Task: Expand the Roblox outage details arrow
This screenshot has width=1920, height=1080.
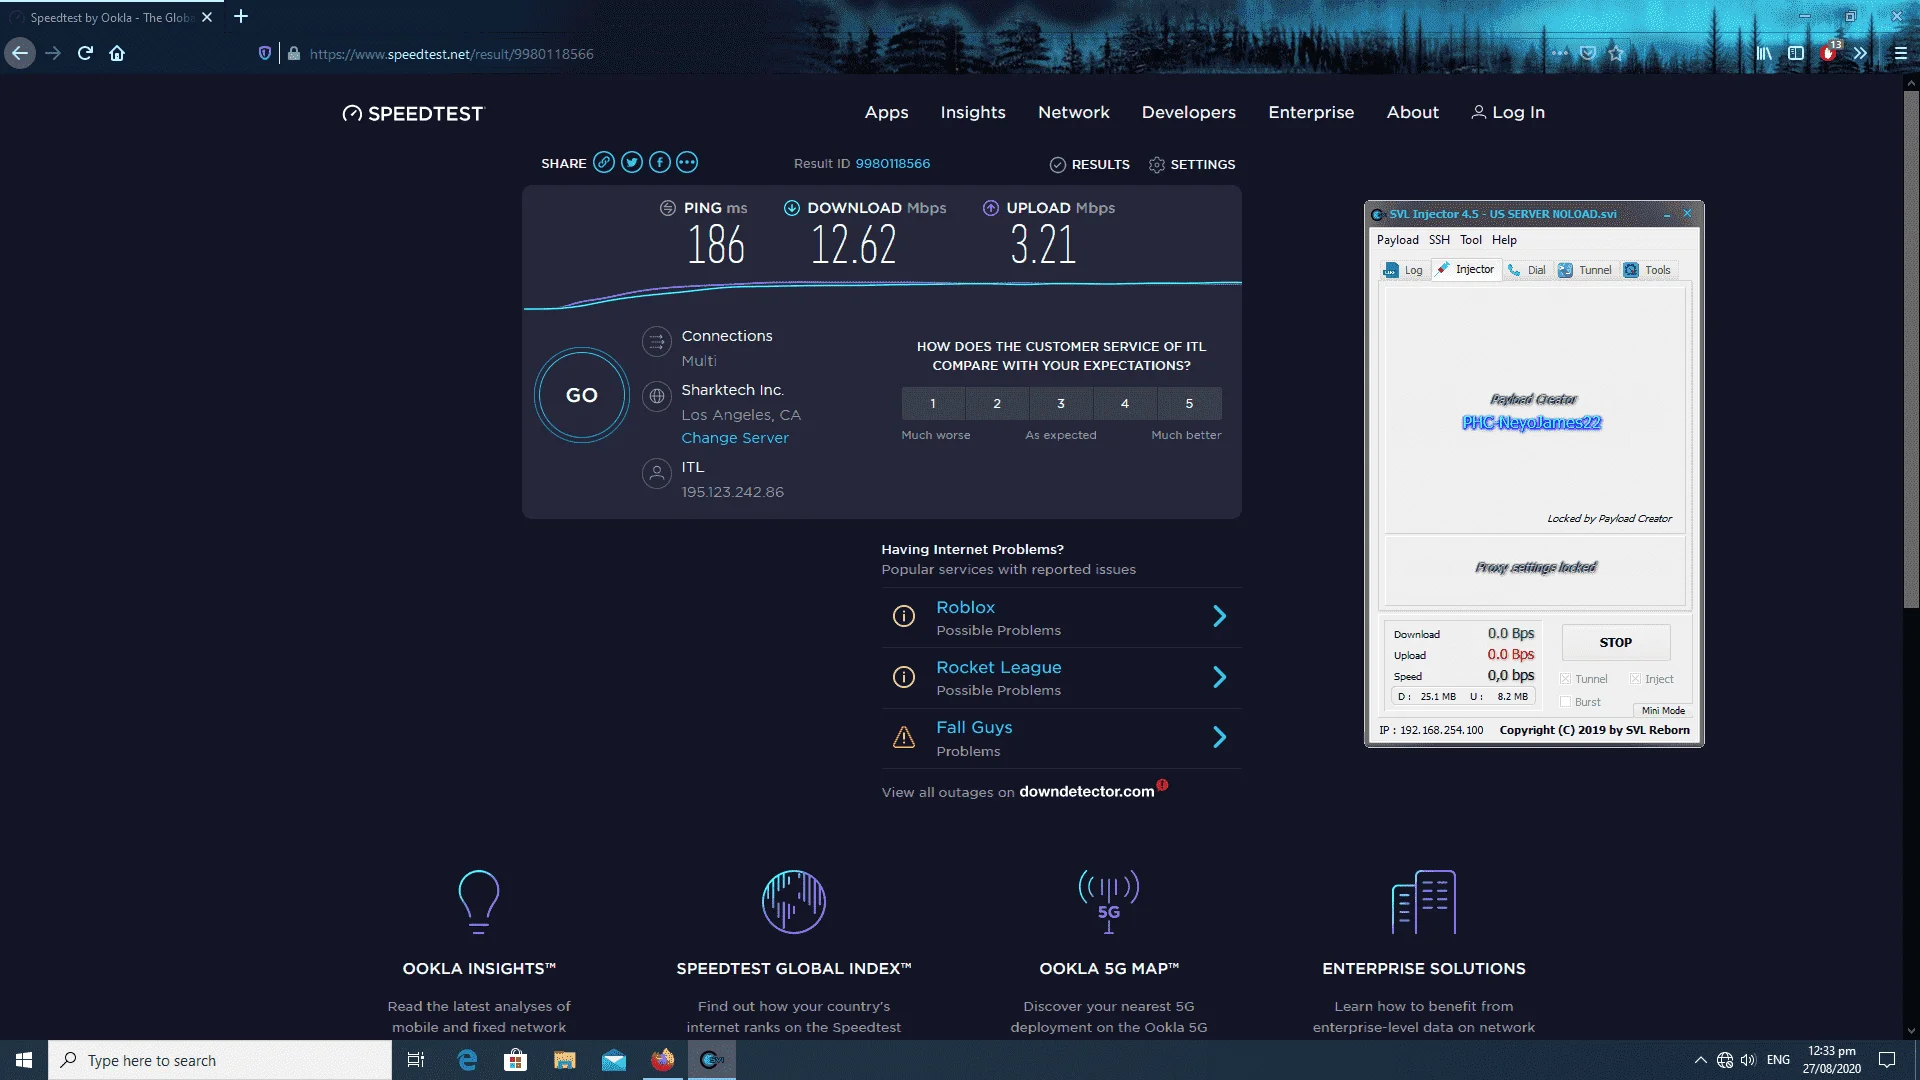Action: click(1220, 617)
